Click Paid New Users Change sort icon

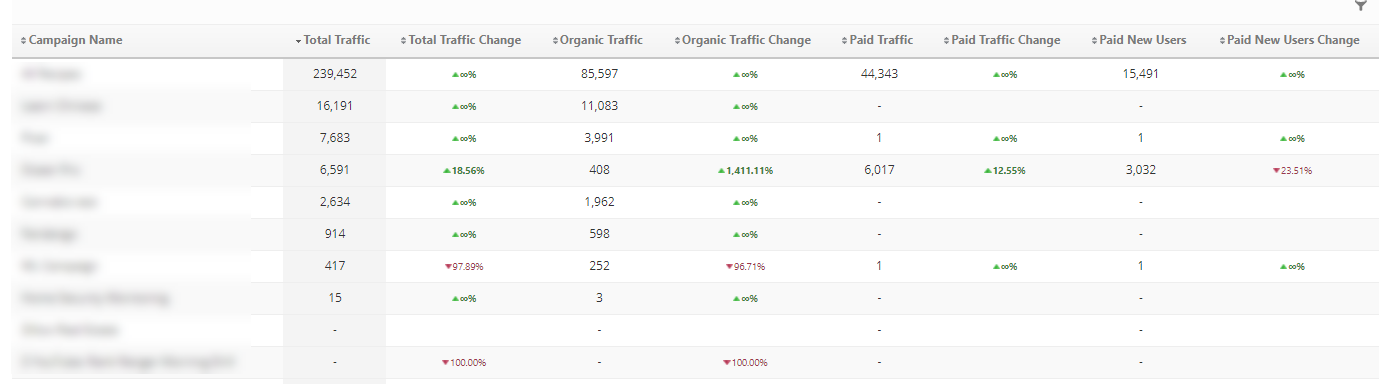(x=1222, y=41)
